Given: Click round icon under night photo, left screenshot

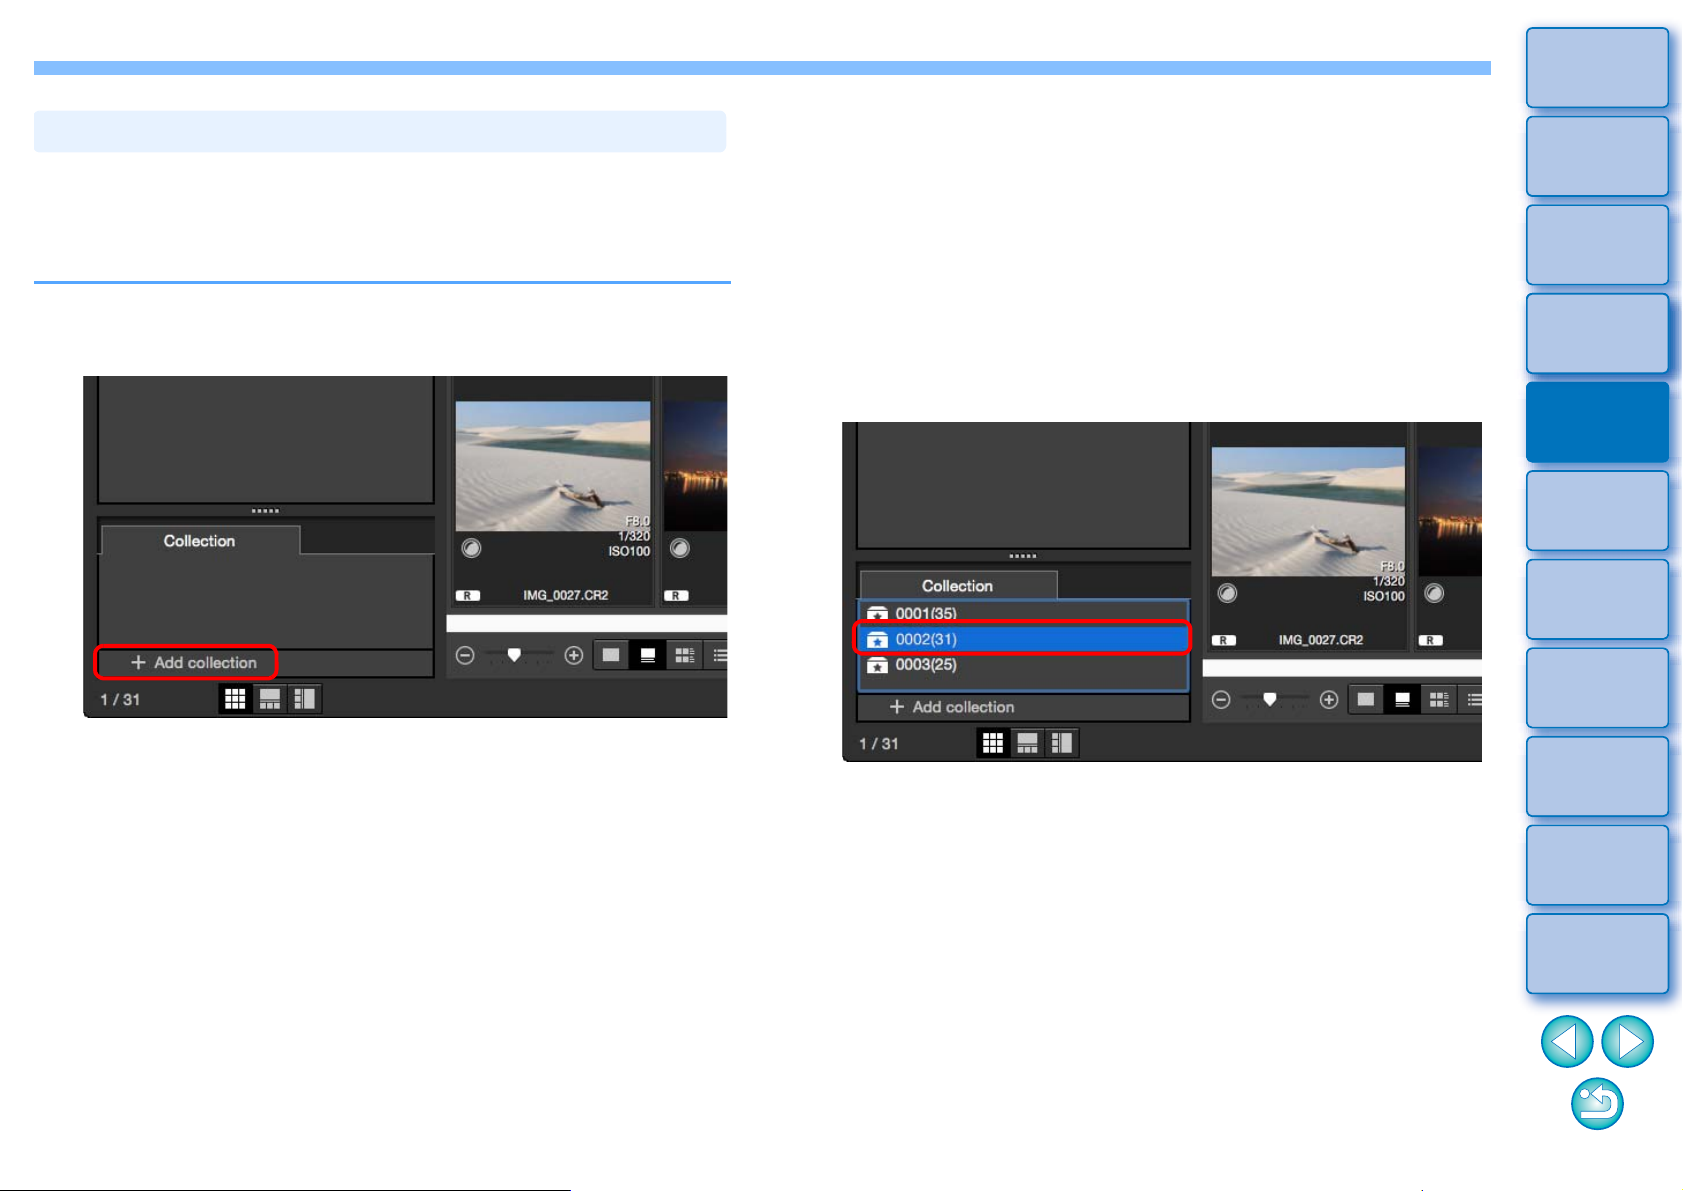Looking at the screenshot, I should tap(680, 548).
